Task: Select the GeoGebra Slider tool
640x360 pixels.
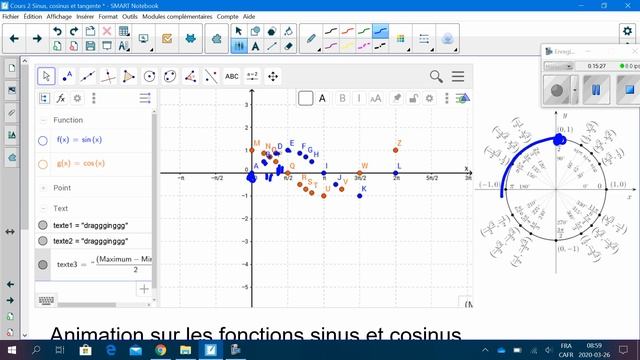Action: point(252,76)
